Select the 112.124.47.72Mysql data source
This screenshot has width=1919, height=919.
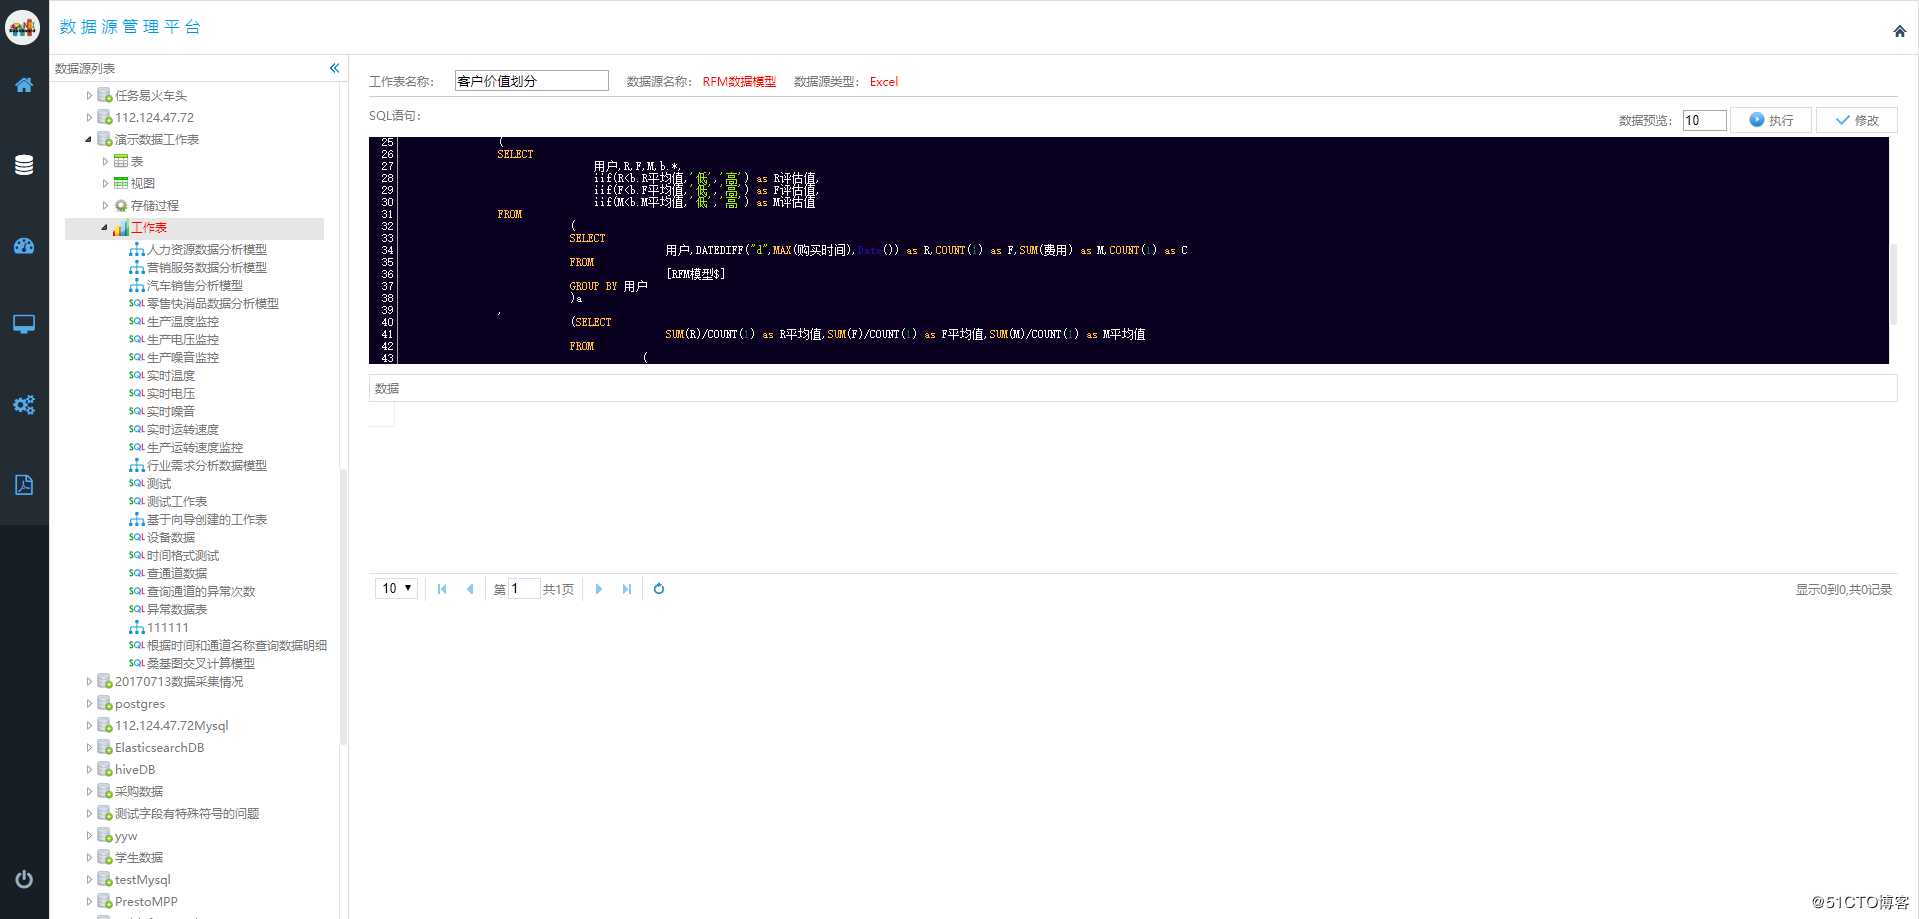coord(172,726)
